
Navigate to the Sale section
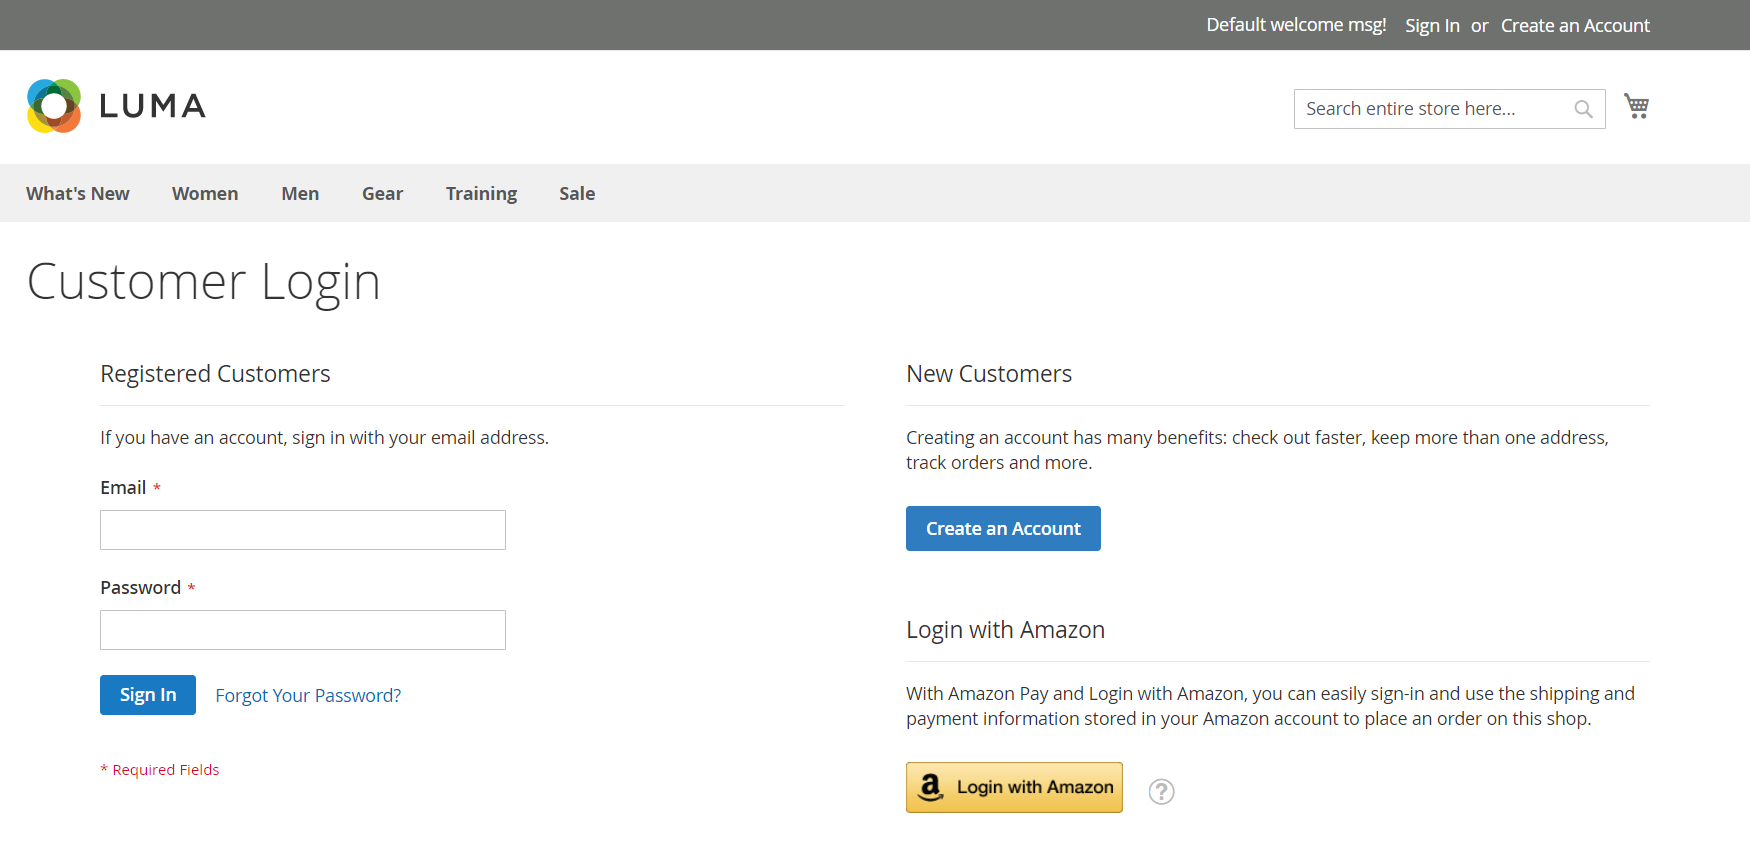[x=577, y=193]
